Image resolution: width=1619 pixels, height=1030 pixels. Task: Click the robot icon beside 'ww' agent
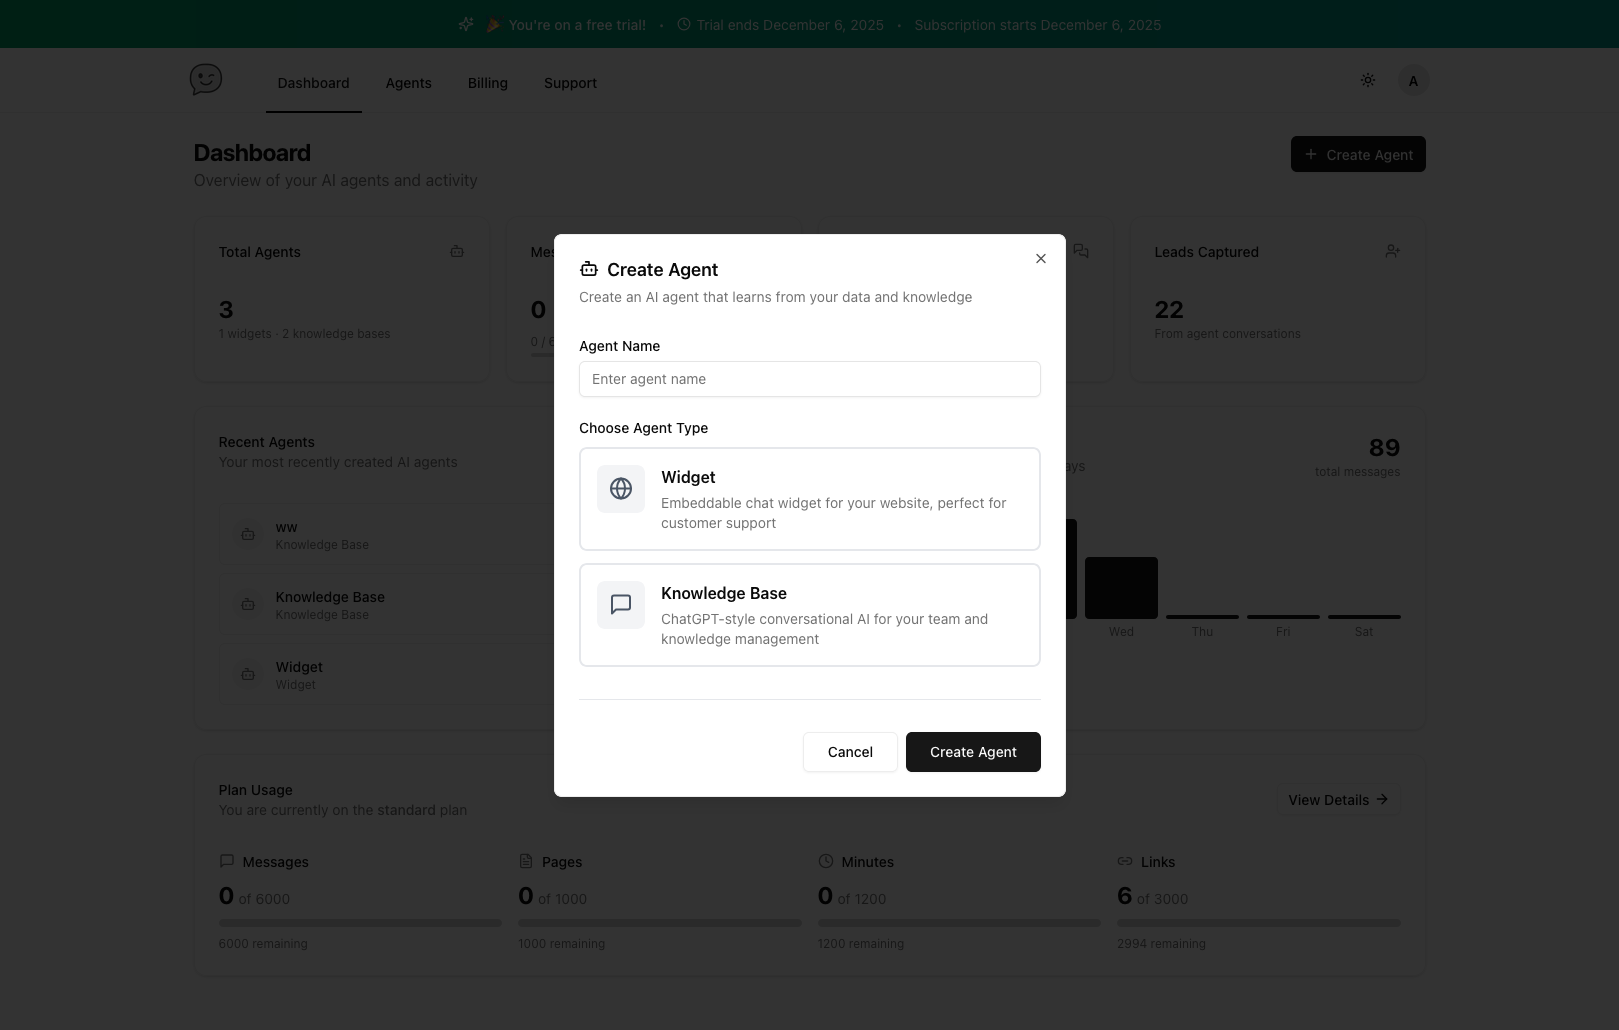[248, 535]
